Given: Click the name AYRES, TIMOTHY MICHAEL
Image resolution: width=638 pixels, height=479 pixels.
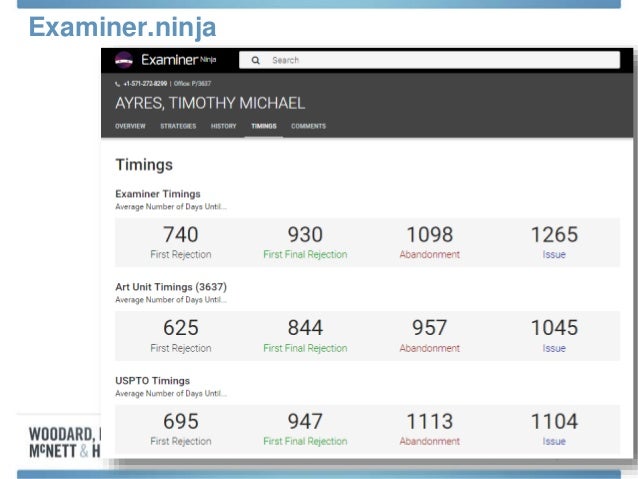Looking at the screenshot, I should coord(210,103).
